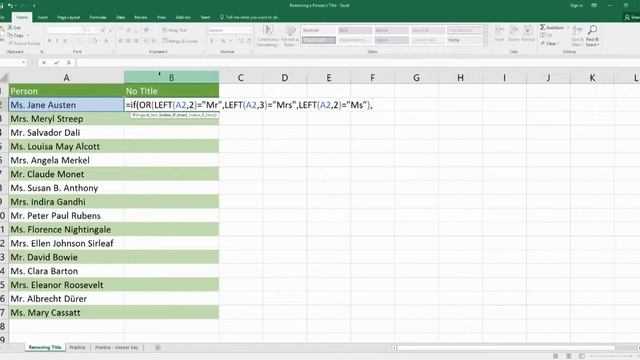Screen dimensions: 640x360
Task: Open the font name dropdown
Action: click(80, 30)
